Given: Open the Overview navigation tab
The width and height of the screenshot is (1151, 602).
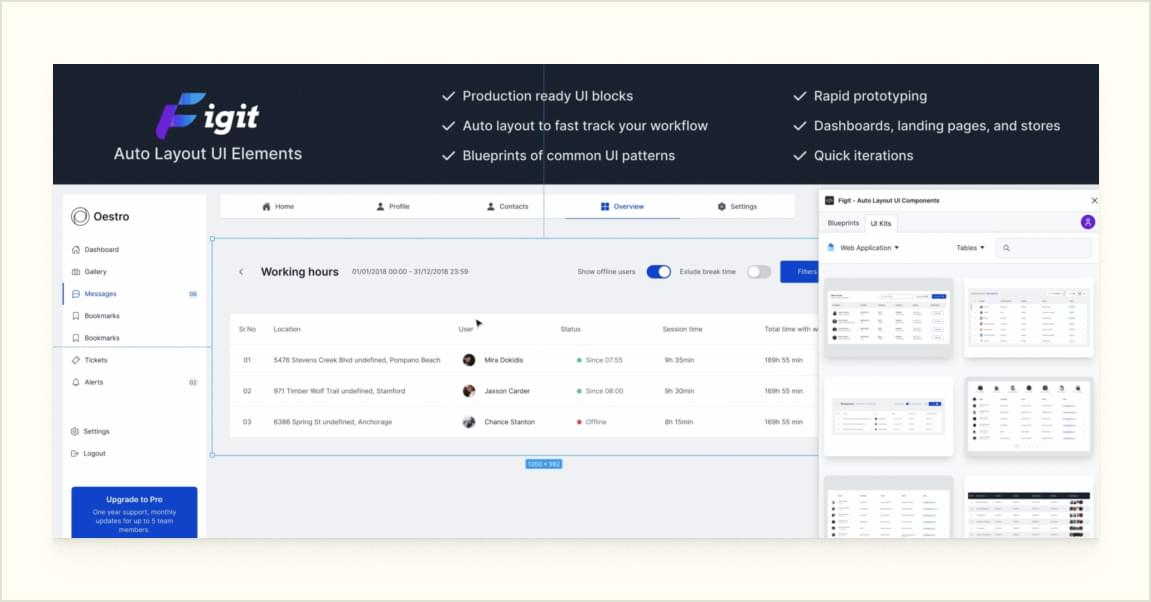Looking at the screenshot, I should pos(622,207).
